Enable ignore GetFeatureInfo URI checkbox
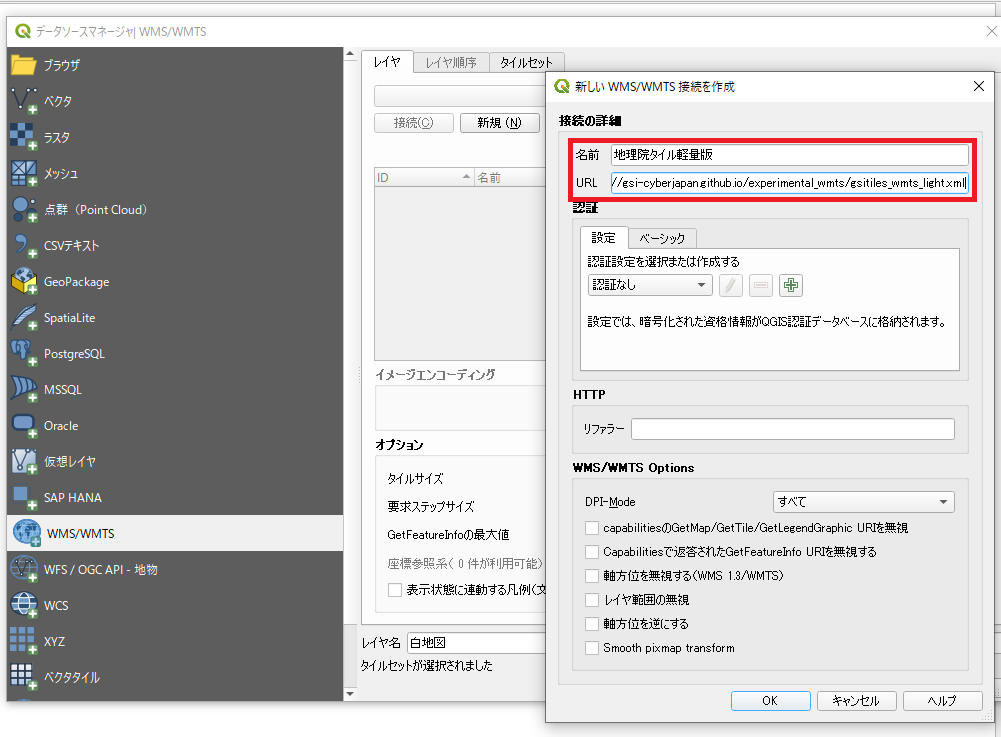This screenshot has height=737, width=1001. pos(592,552)
